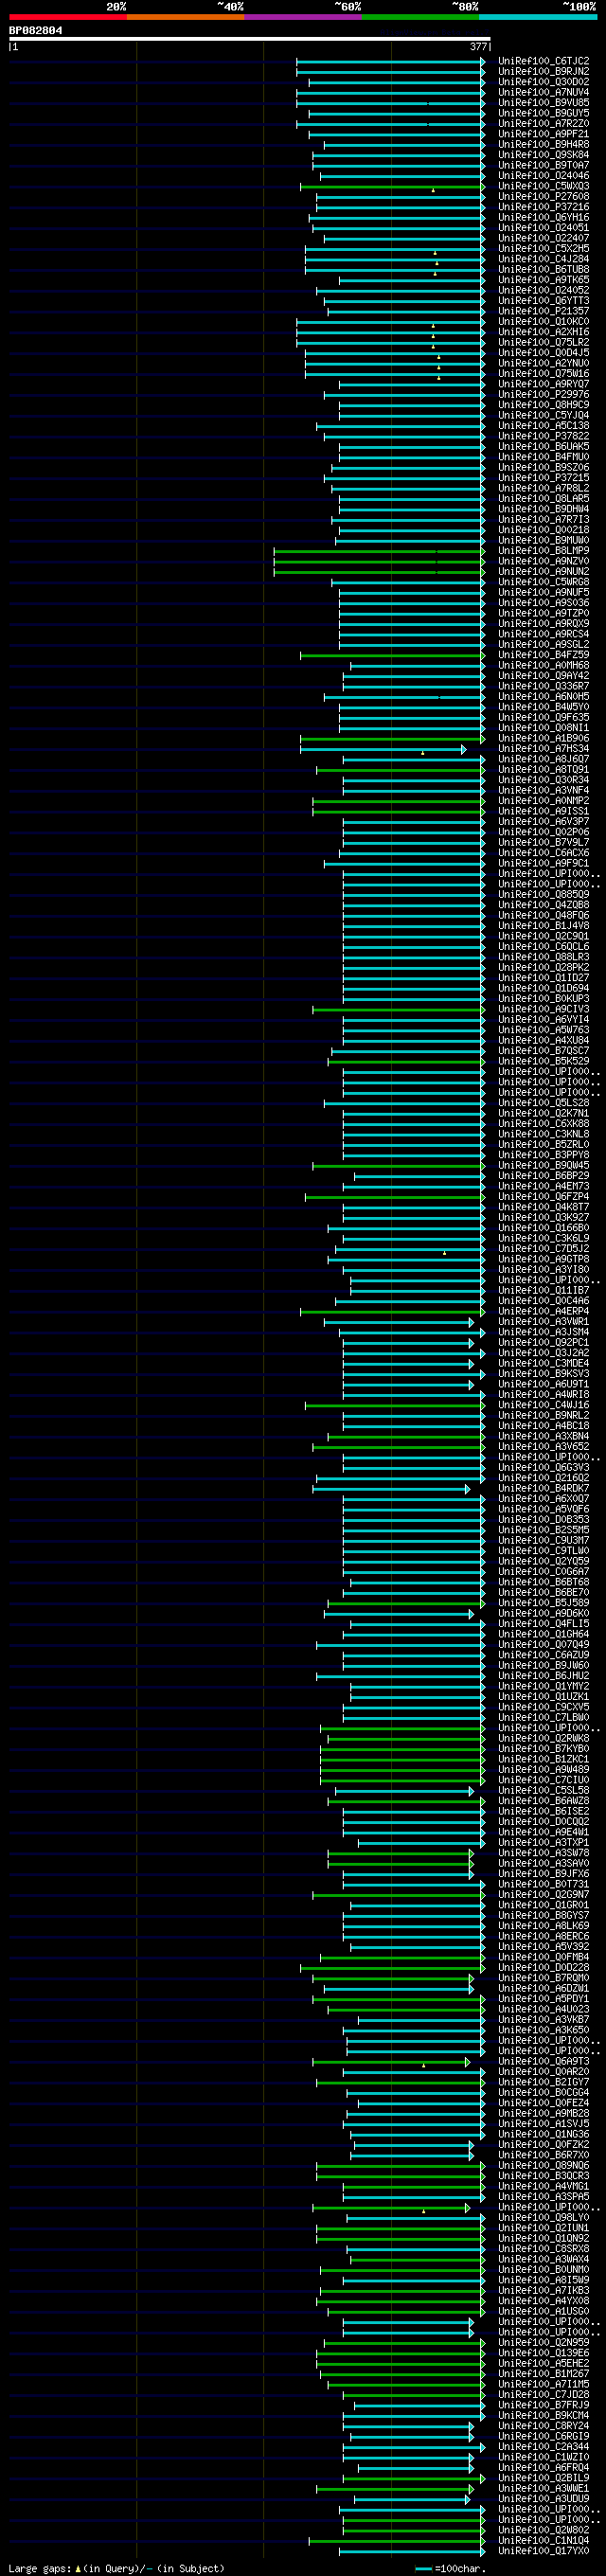
Task: Select the UniRef100_B6TUB8 label
Action: [544, 270]
